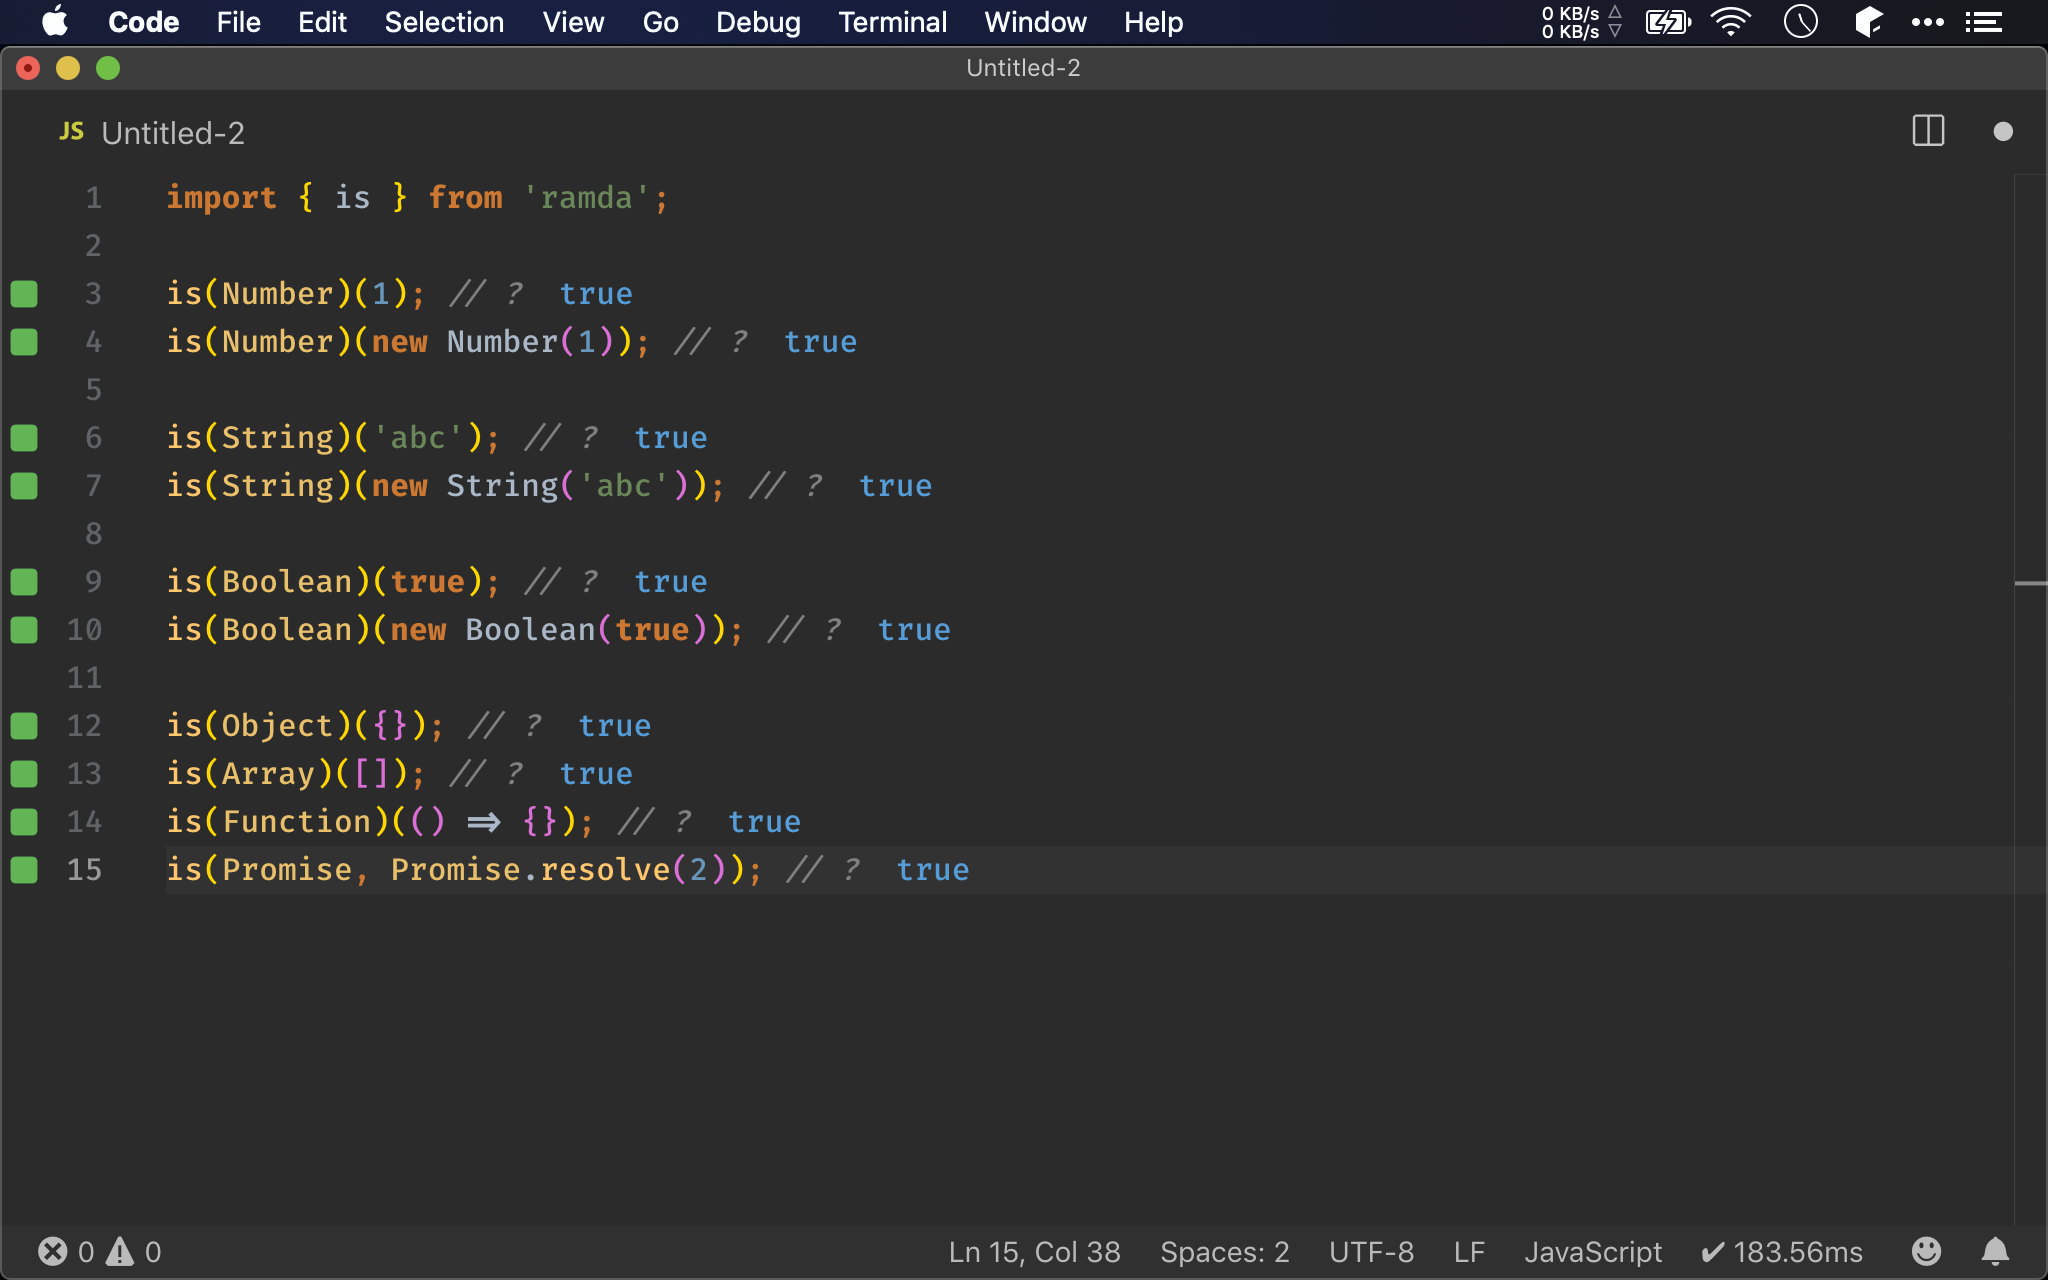Open the View menu
Screen dimensions: 2048x1280
(x=573, y=22)
